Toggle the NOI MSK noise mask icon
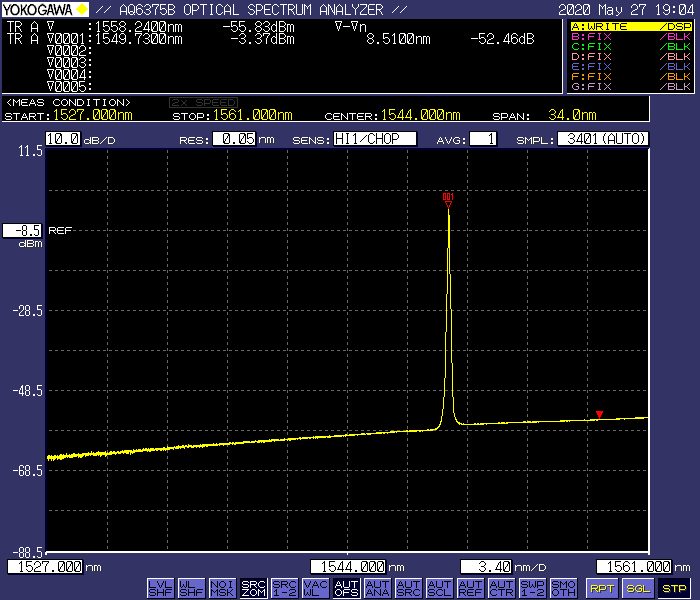The width and height of the screenshot is (700, 600). [223, 588]
